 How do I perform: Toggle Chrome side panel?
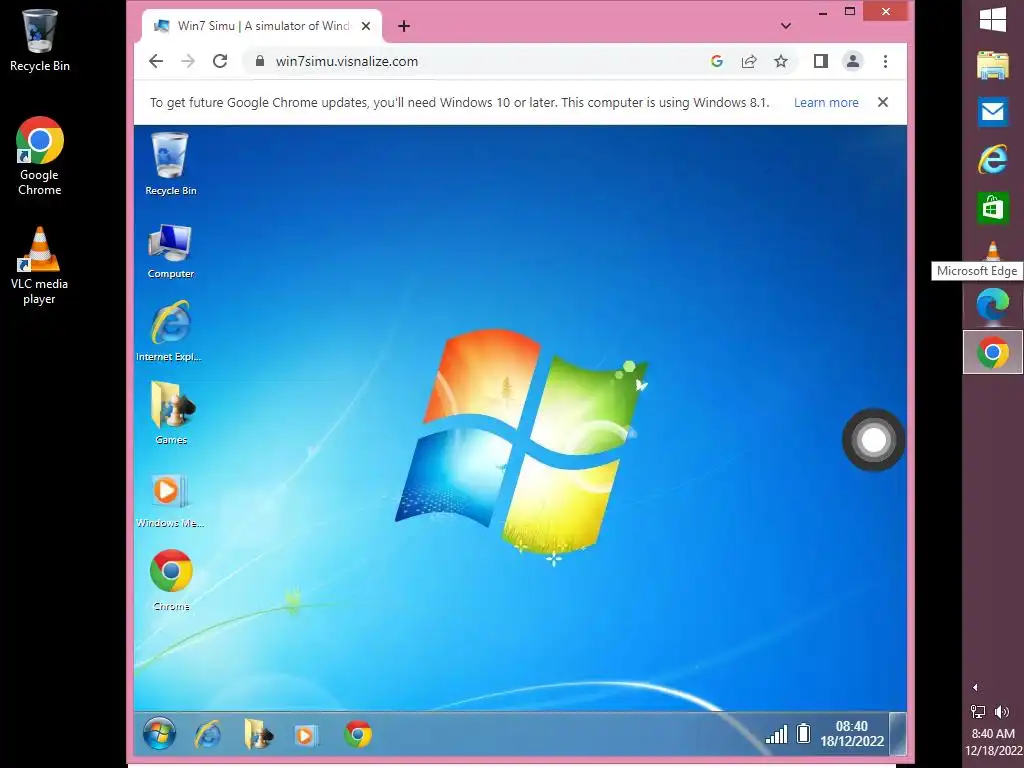(821, 61)
